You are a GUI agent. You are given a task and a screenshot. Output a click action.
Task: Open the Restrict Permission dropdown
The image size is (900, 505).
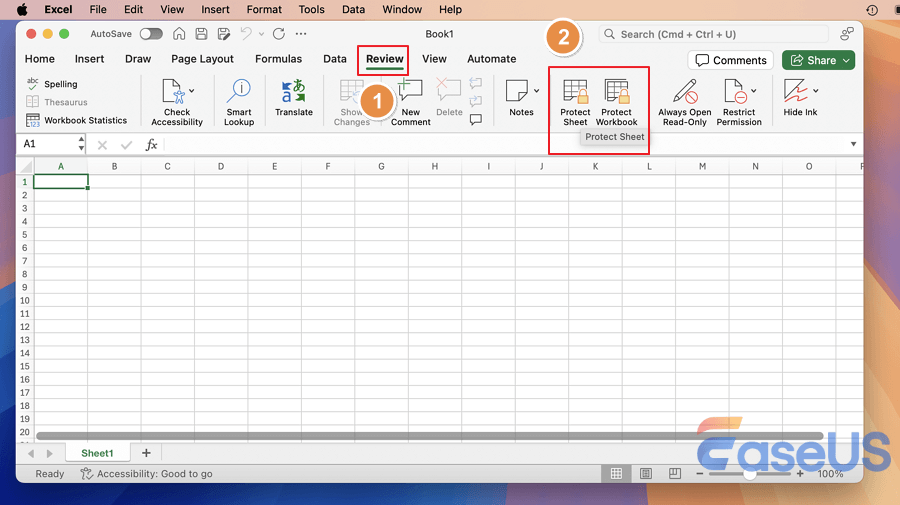point(755,88)
